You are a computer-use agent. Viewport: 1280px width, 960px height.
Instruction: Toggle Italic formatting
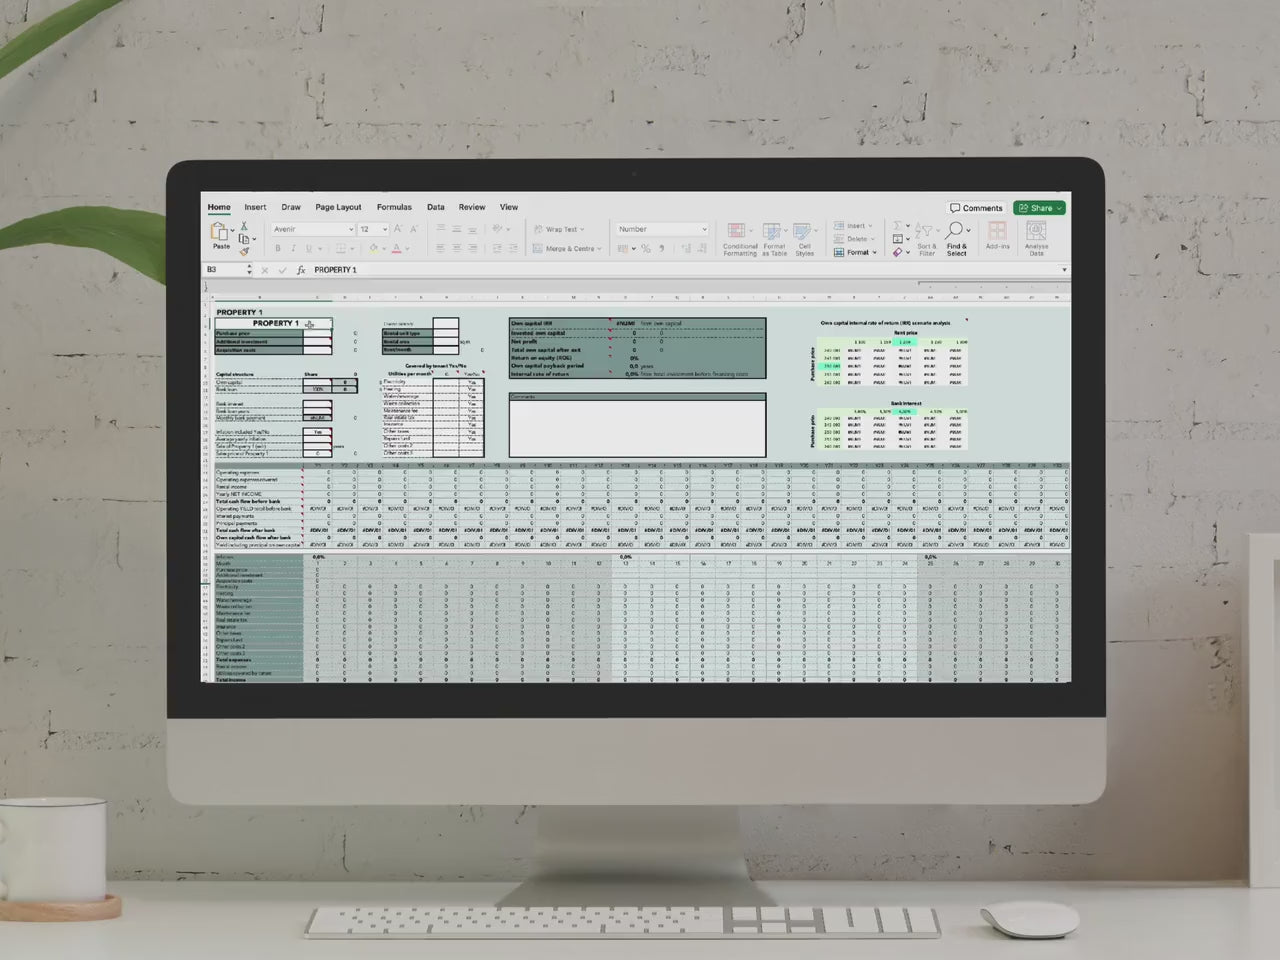point(293,249)
